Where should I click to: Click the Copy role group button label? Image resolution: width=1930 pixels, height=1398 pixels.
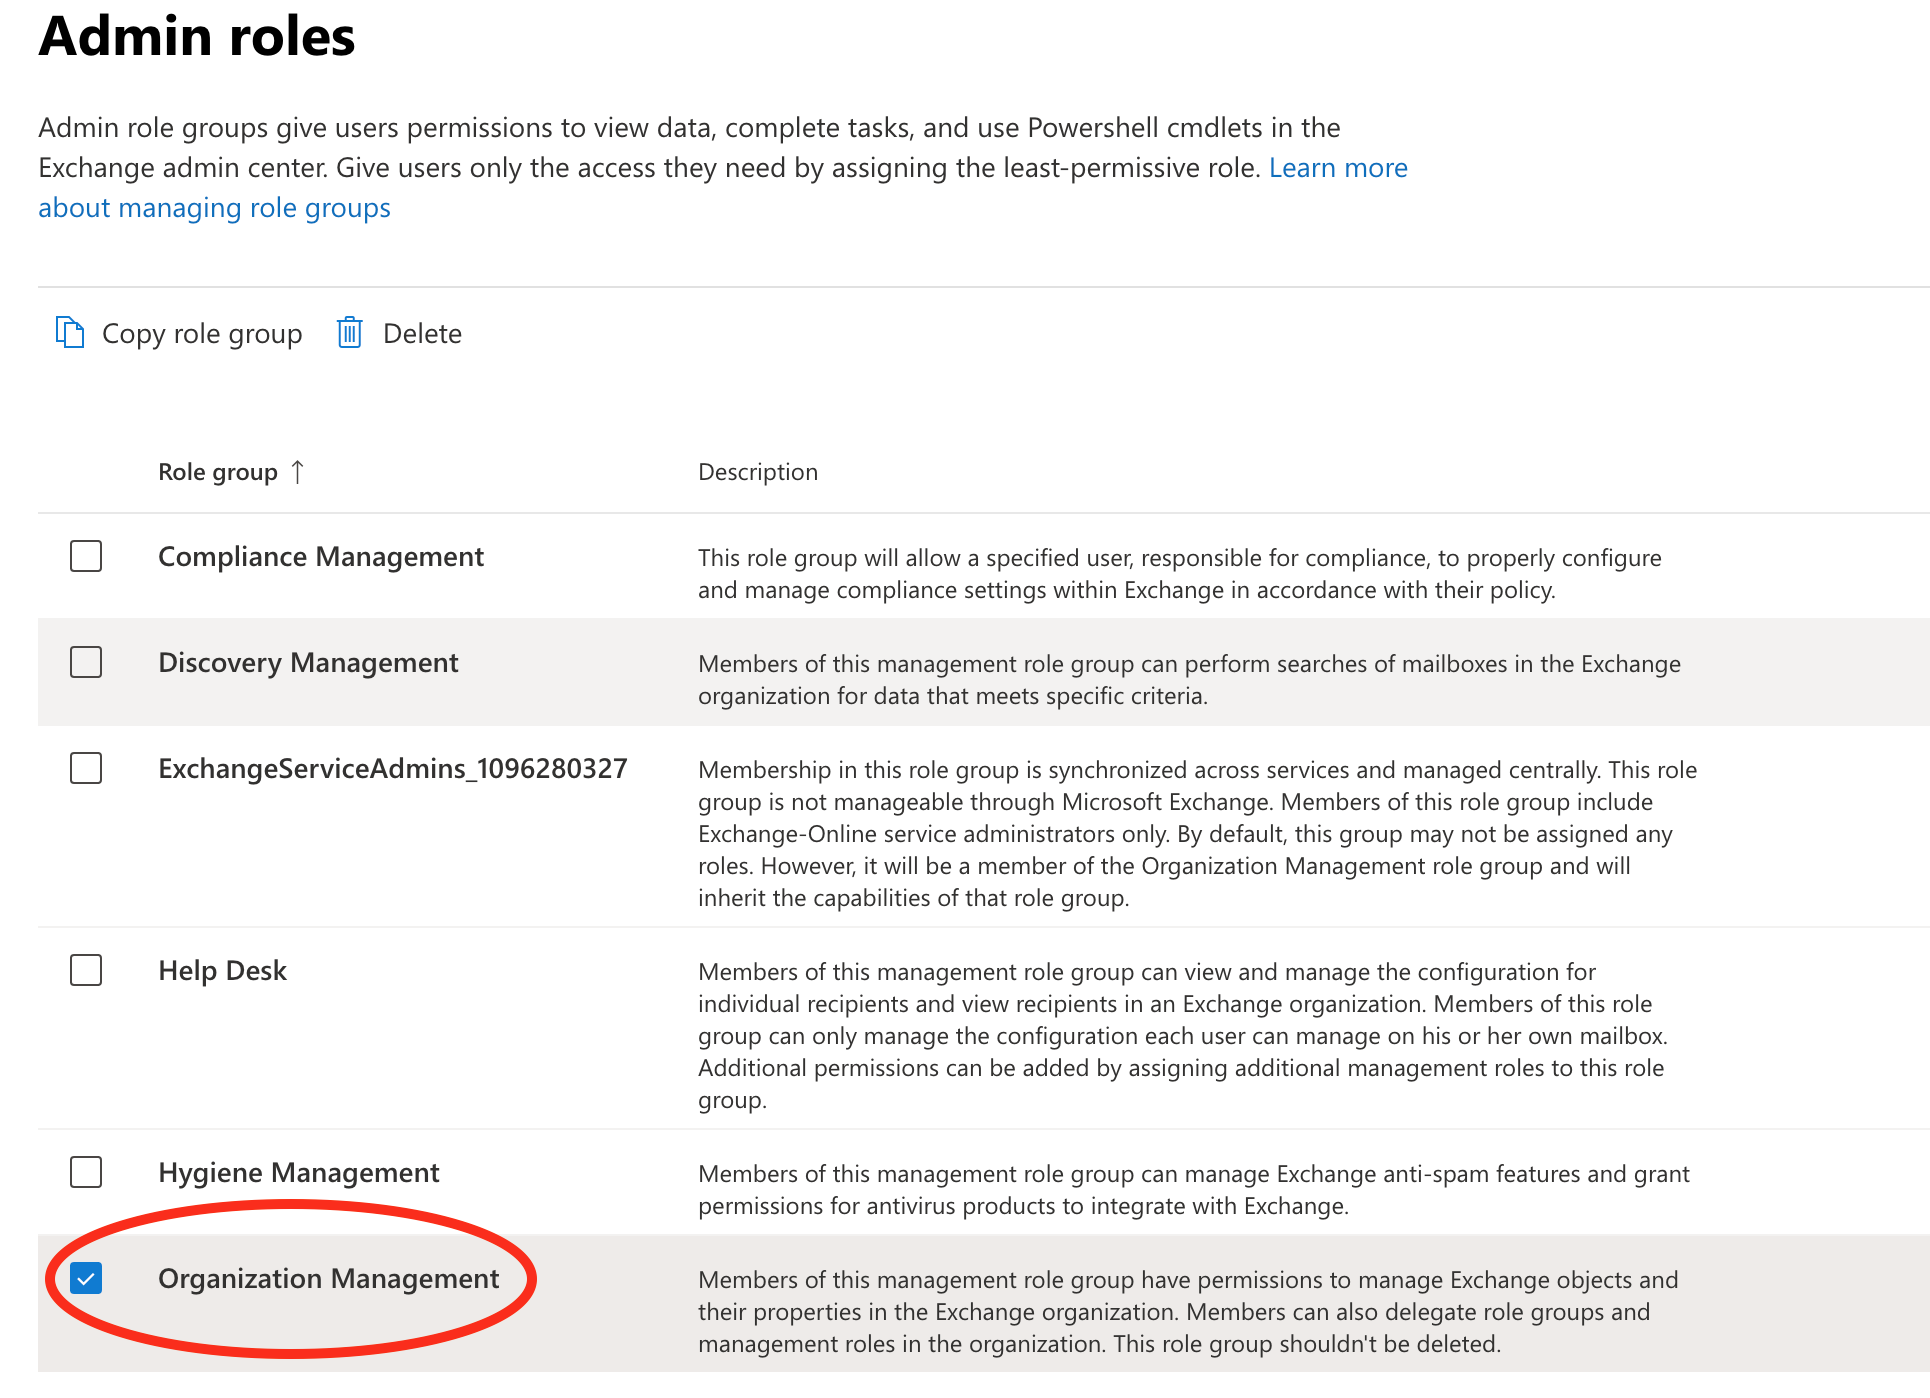pos(201,332)
